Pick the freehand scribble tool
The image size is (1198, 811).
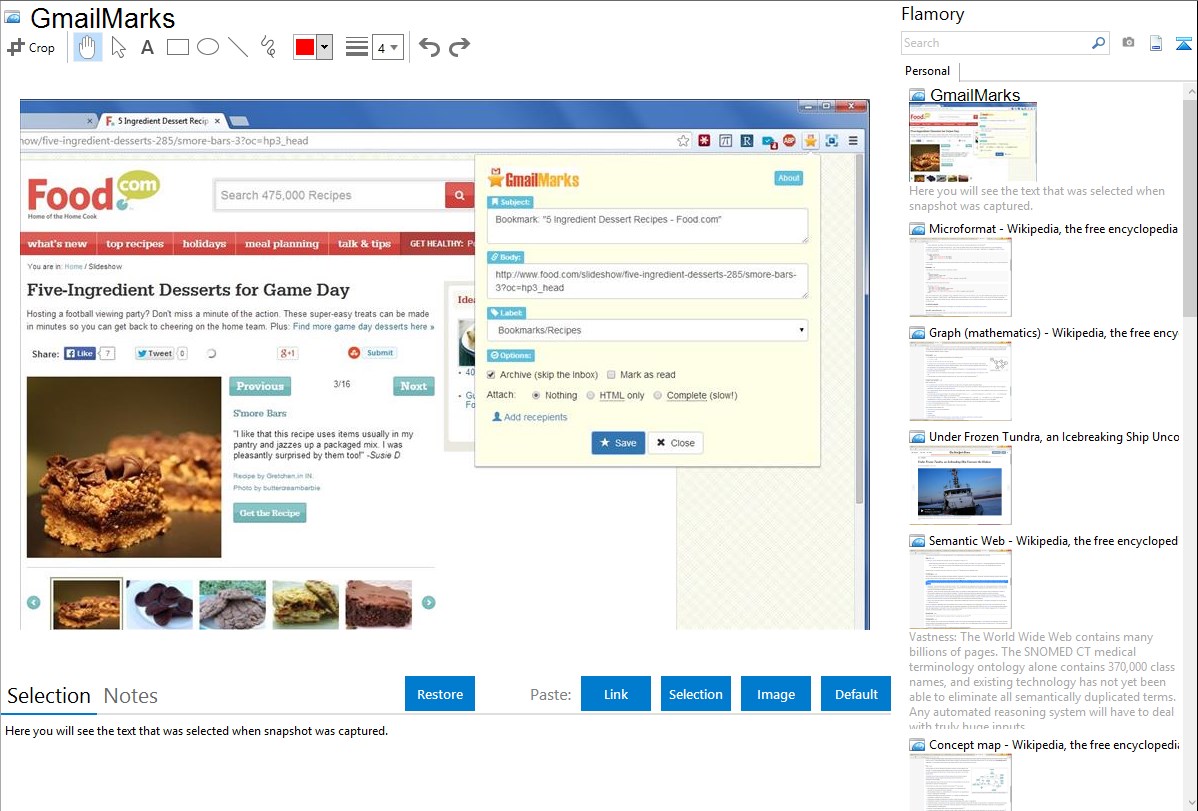point(268,47)
